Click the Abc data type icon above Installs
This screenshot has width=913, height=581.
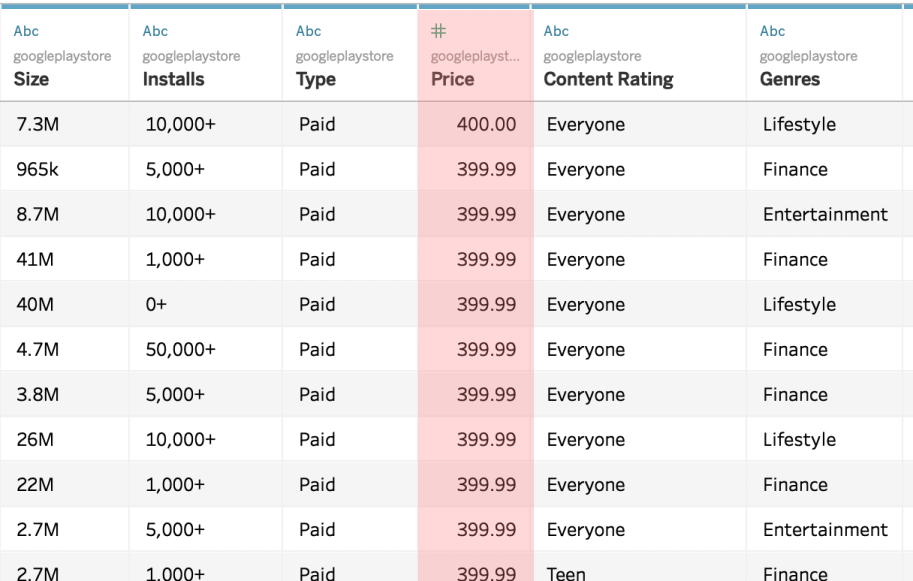pos(155,31)
